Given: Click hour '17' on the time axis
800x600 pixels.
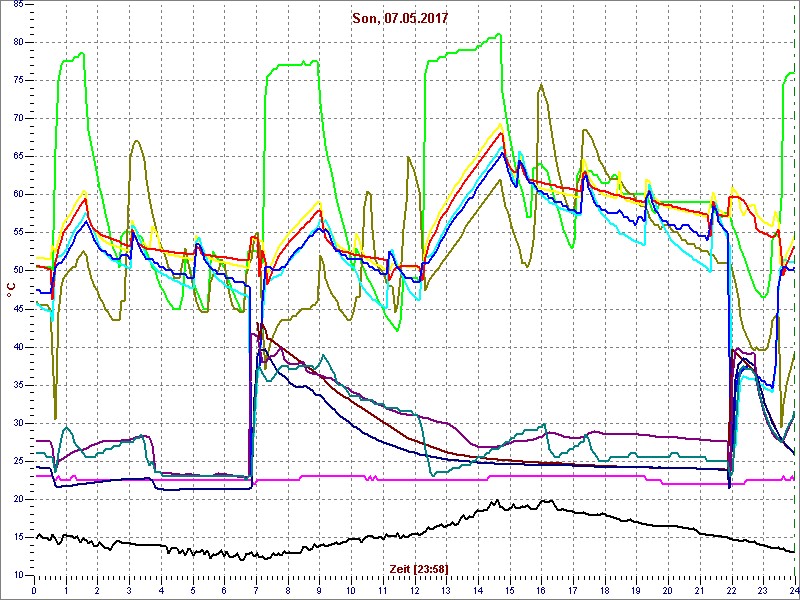Looking at the screenshot, I should tap(573, 591).
